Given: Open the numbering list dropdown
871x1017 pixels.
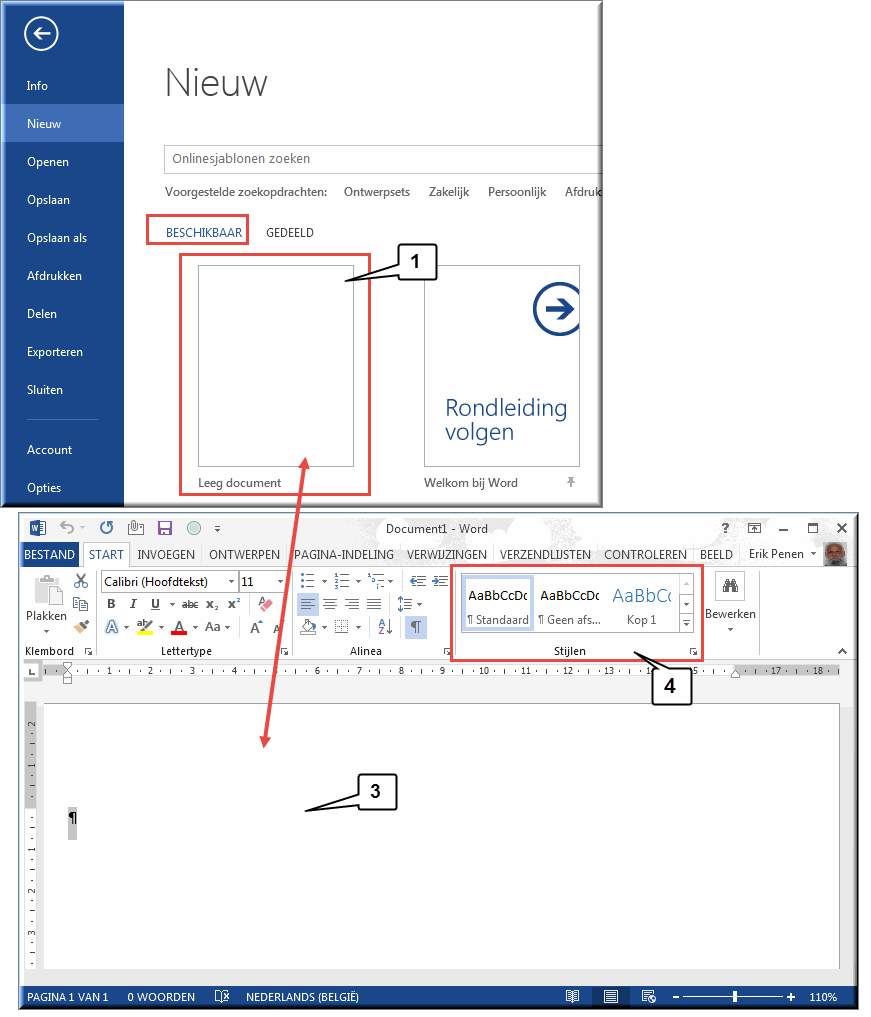Looking at the screenshot, I should 357,581.
